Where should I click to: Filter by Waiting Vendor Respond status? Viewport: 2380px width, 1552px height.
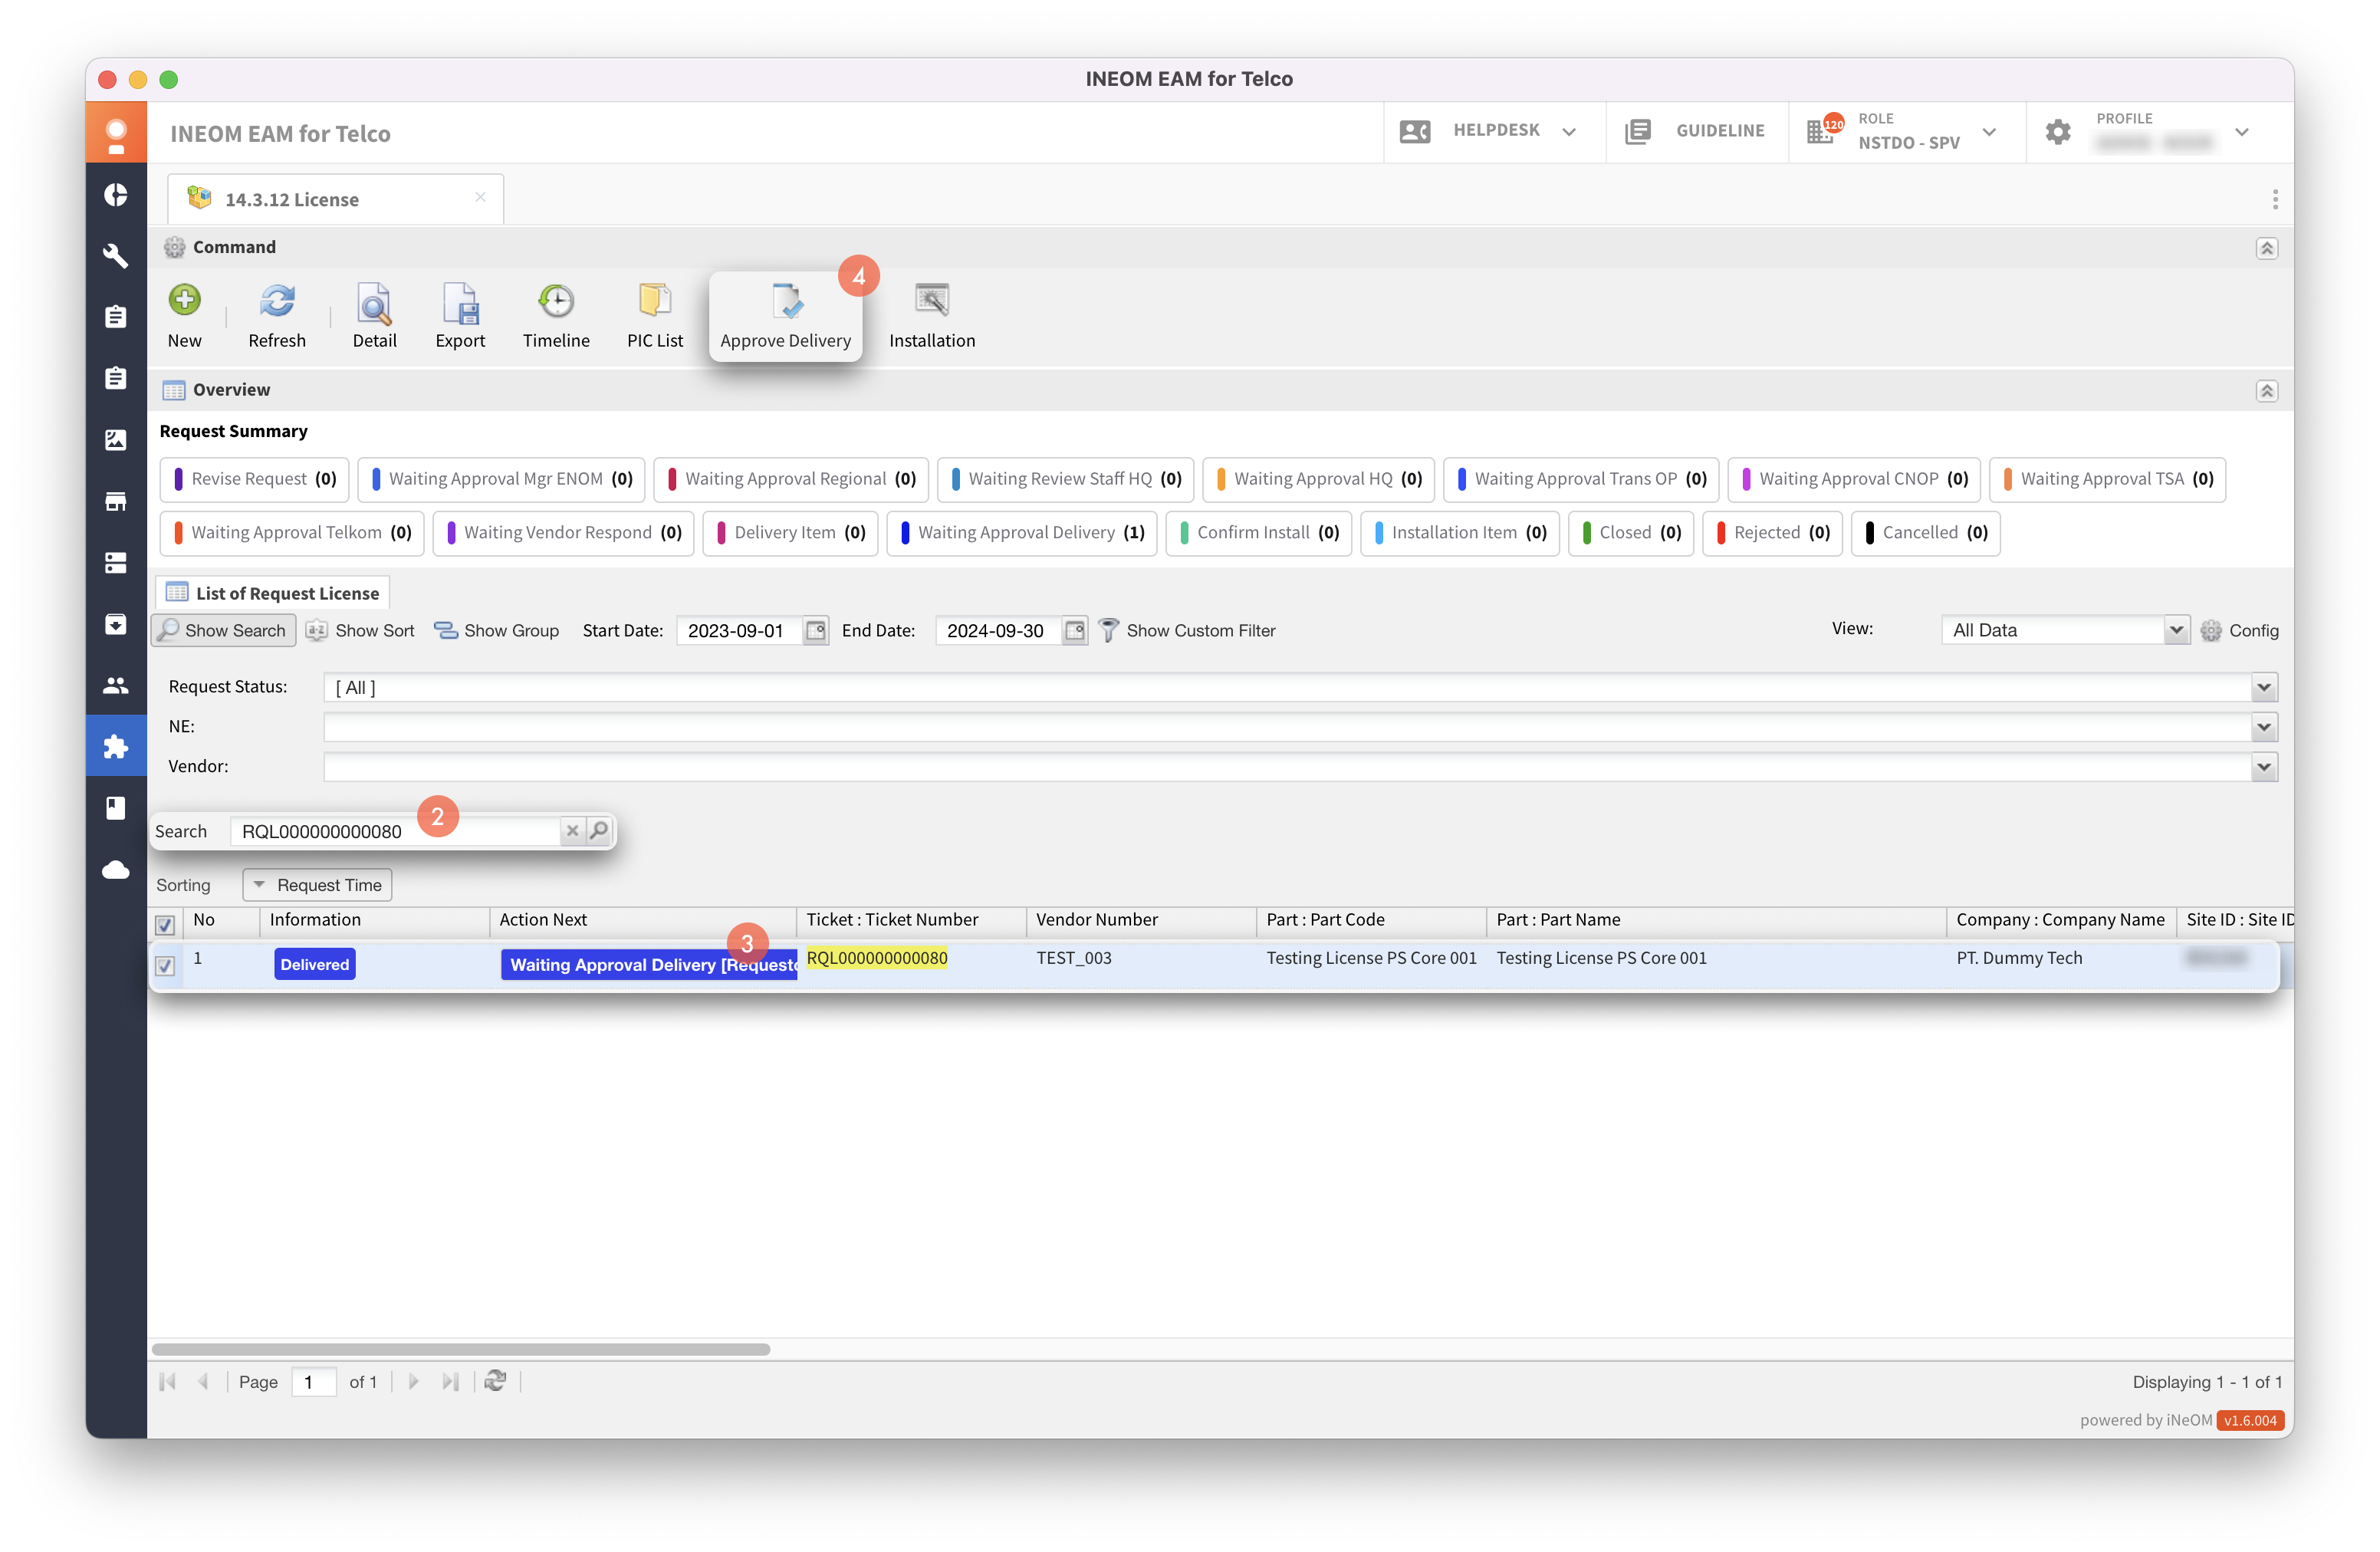(563, 533)
